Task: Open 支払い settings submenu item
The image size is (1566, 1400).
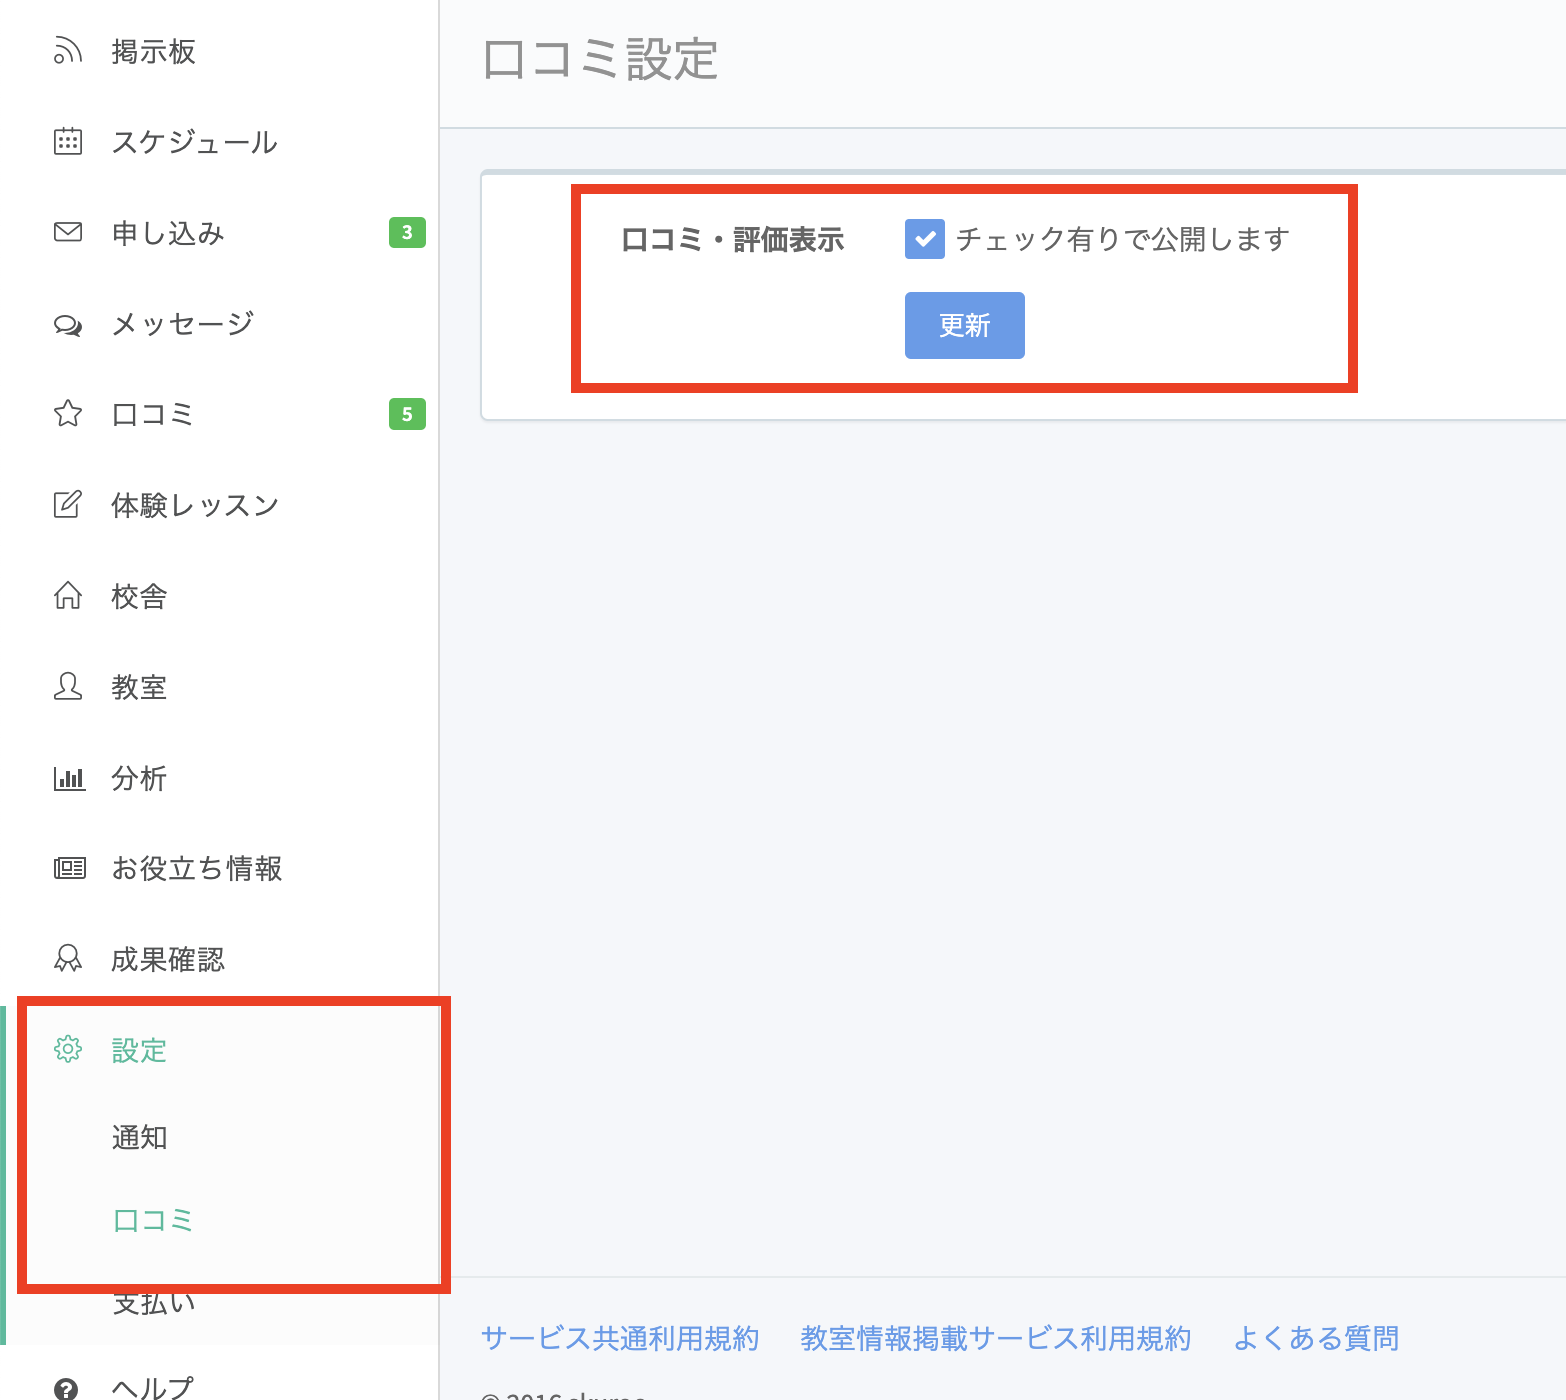Action: [153, 1302]
